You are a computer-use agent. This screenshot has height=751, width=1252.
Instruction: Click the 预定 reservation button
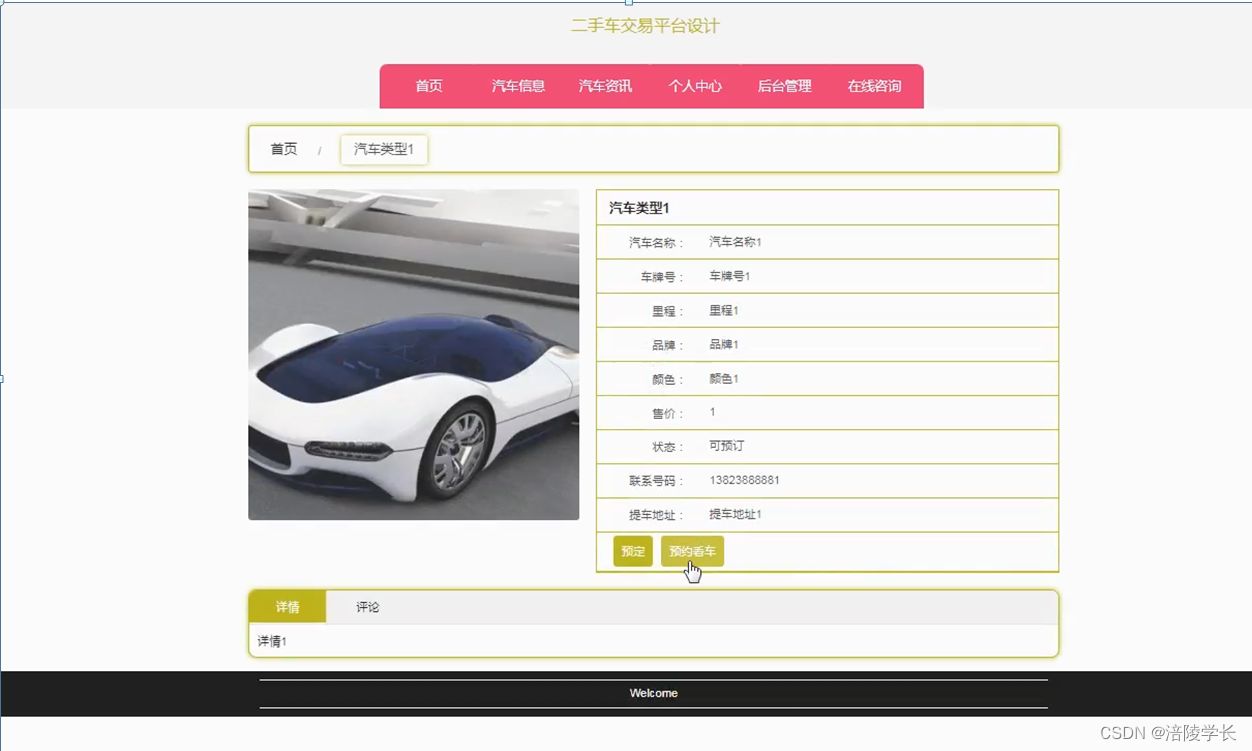coord(632,551)
